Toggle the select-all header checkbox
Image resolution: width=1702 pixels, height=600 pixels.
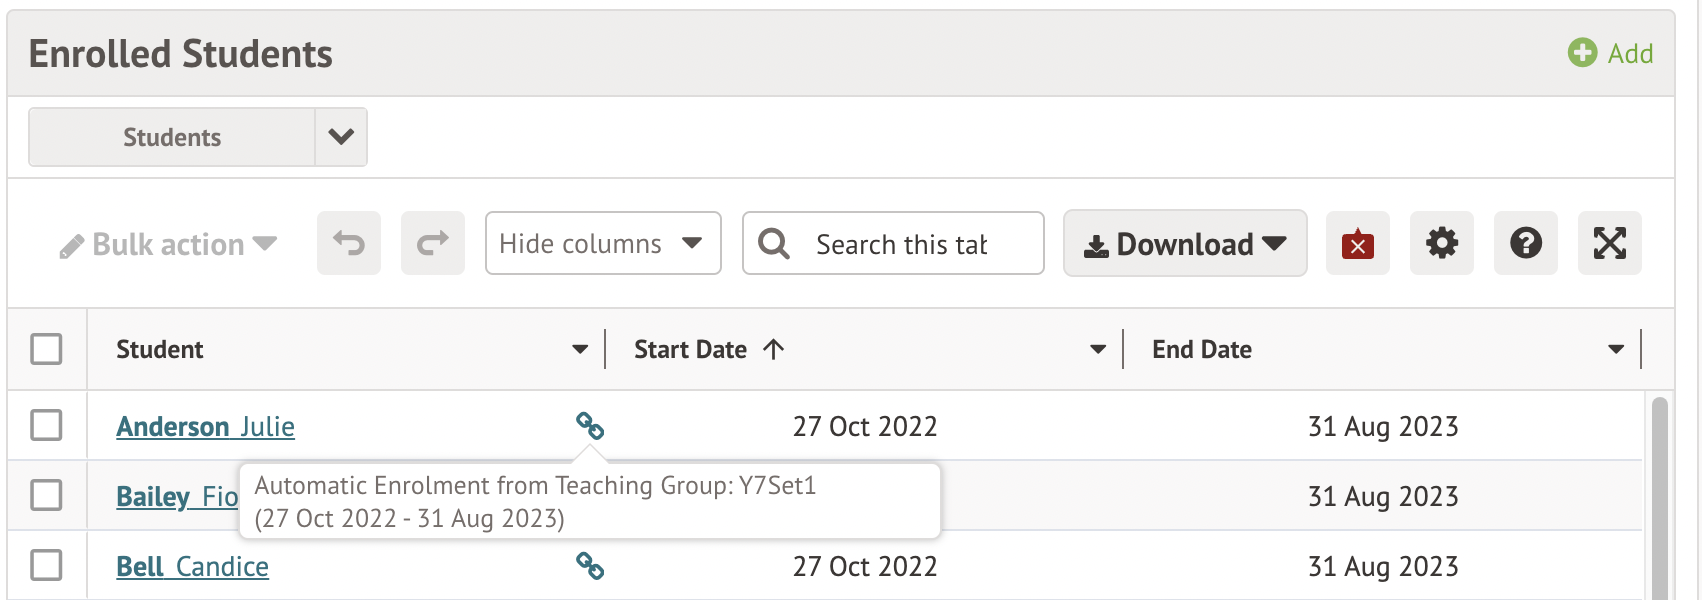46,349
